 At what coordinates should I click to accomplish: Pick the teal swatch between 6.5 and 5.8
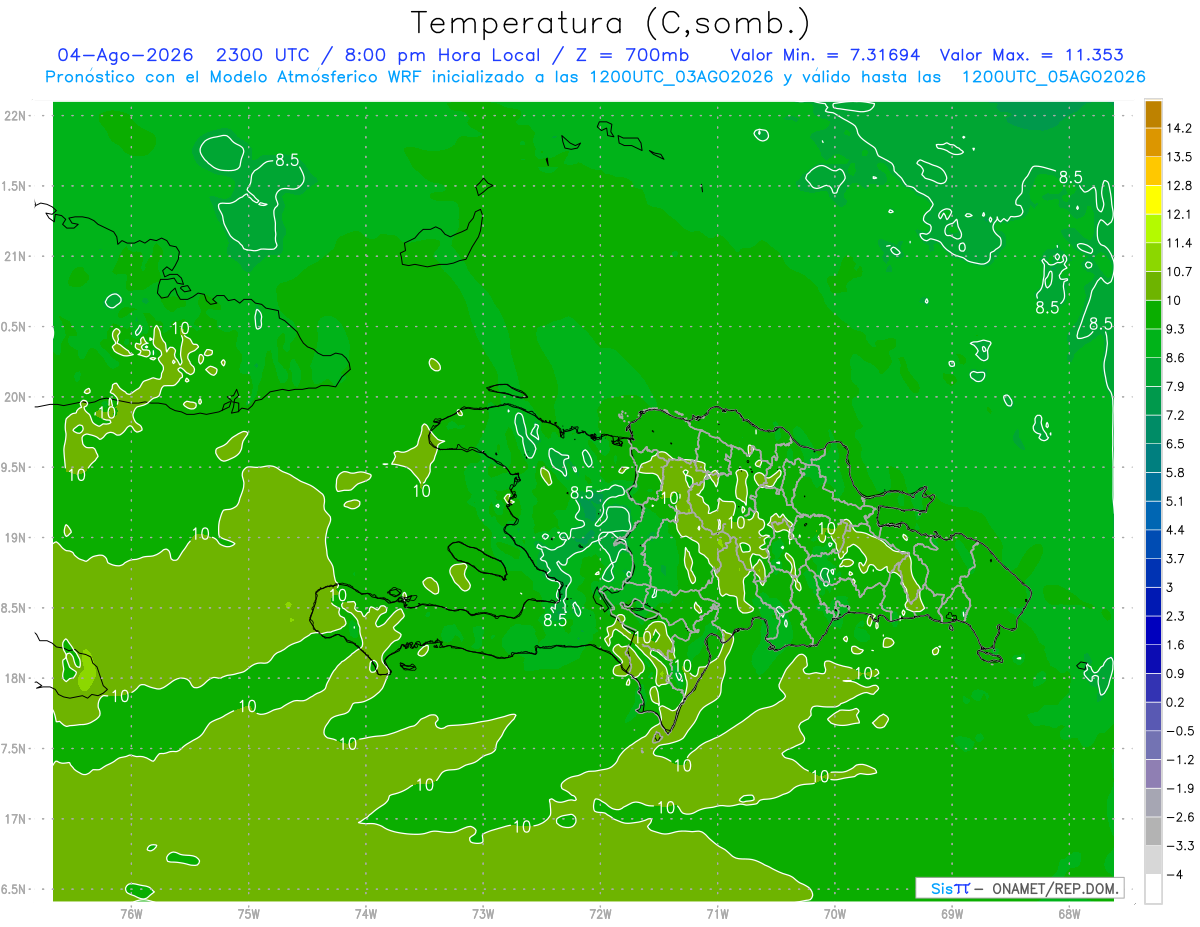(1153, 458)
